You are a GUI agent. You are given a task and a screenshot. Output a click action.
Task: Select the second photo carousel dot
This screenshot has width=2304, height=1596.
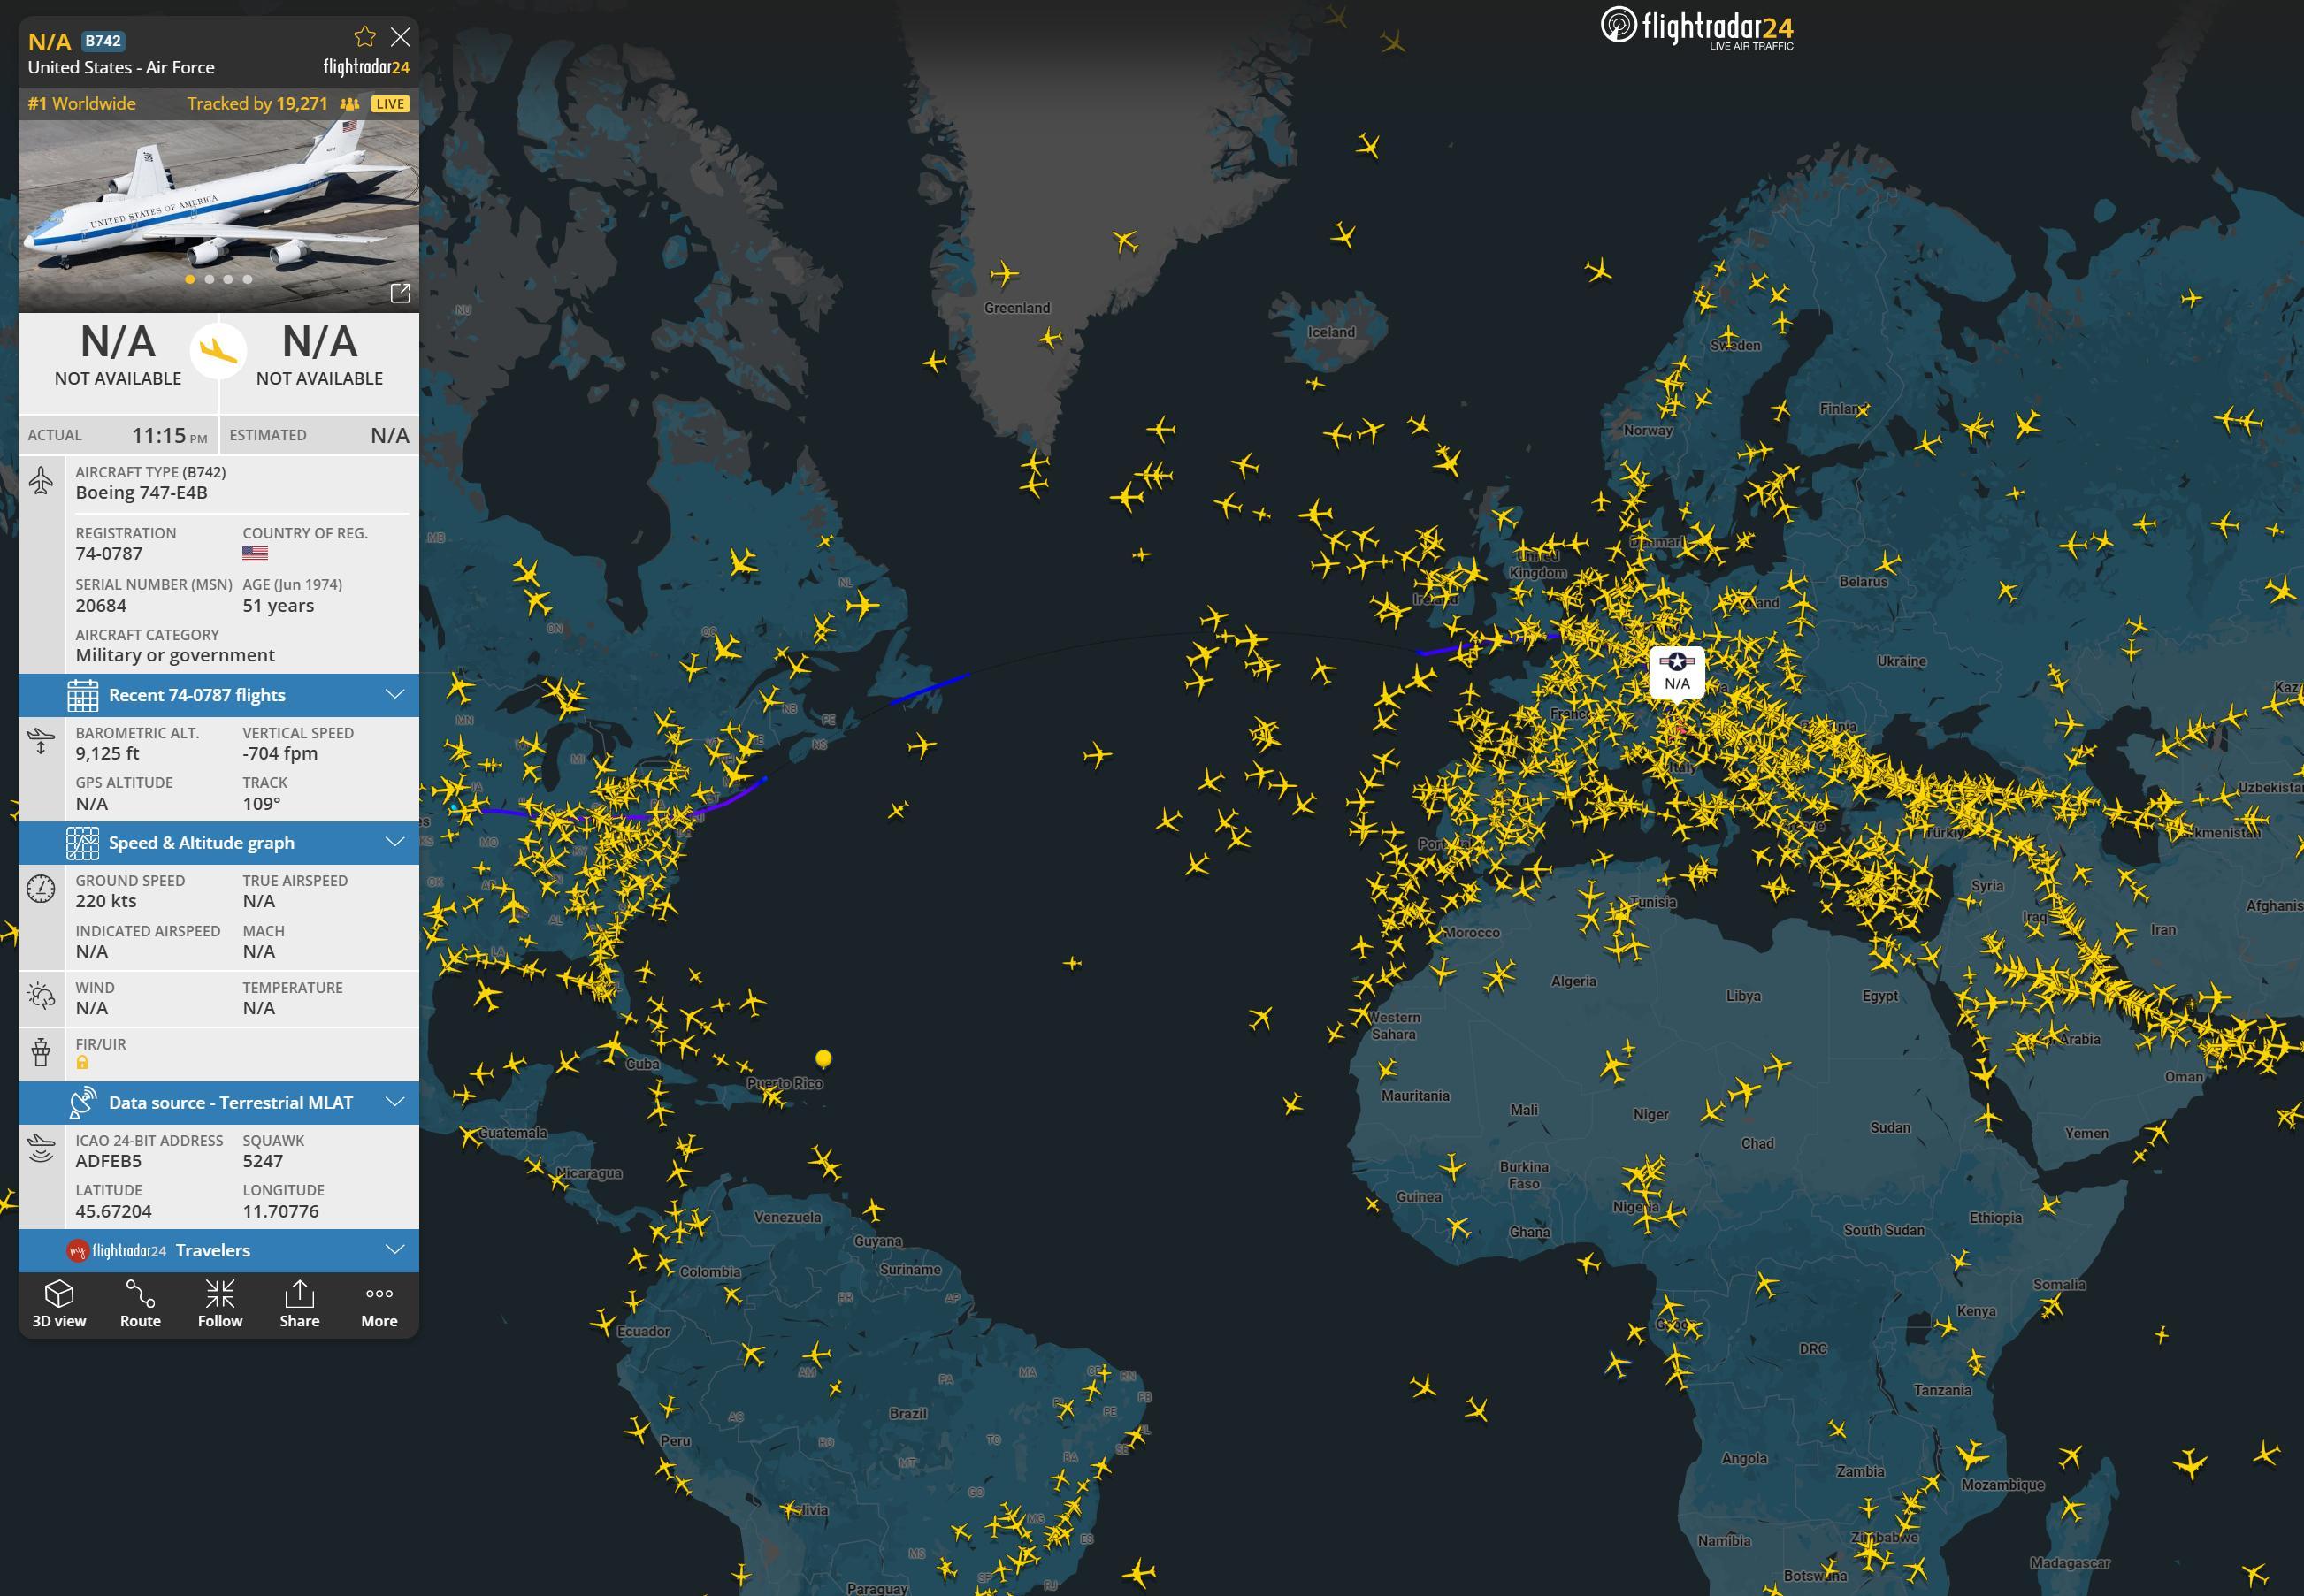(x=209, y=280)
